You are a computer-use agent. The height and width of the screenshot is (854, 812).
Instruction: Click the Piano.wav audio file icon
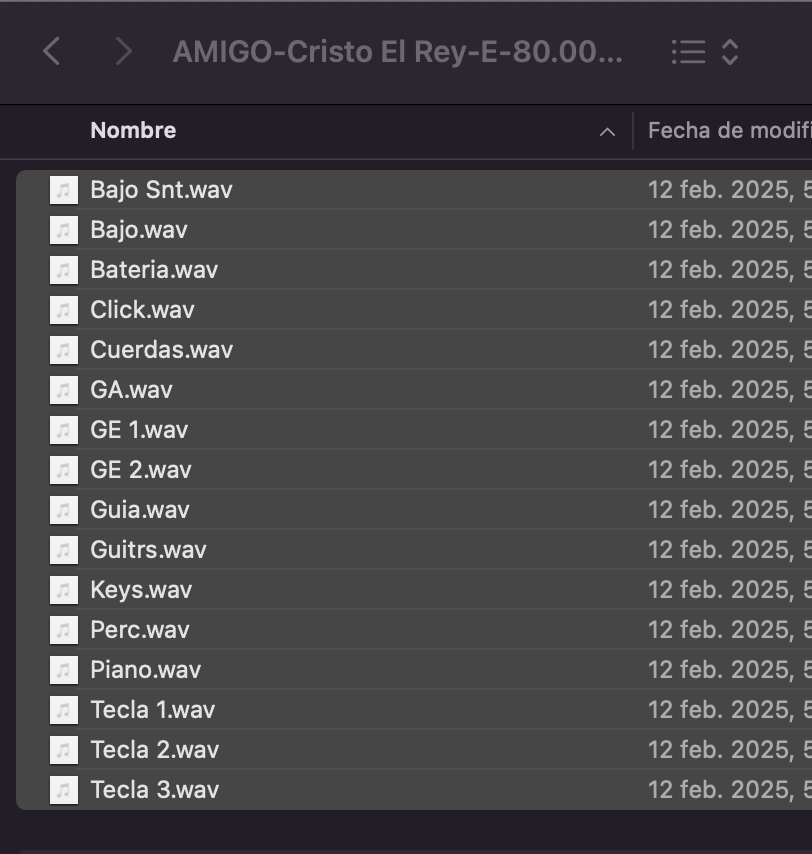[64, 670]
